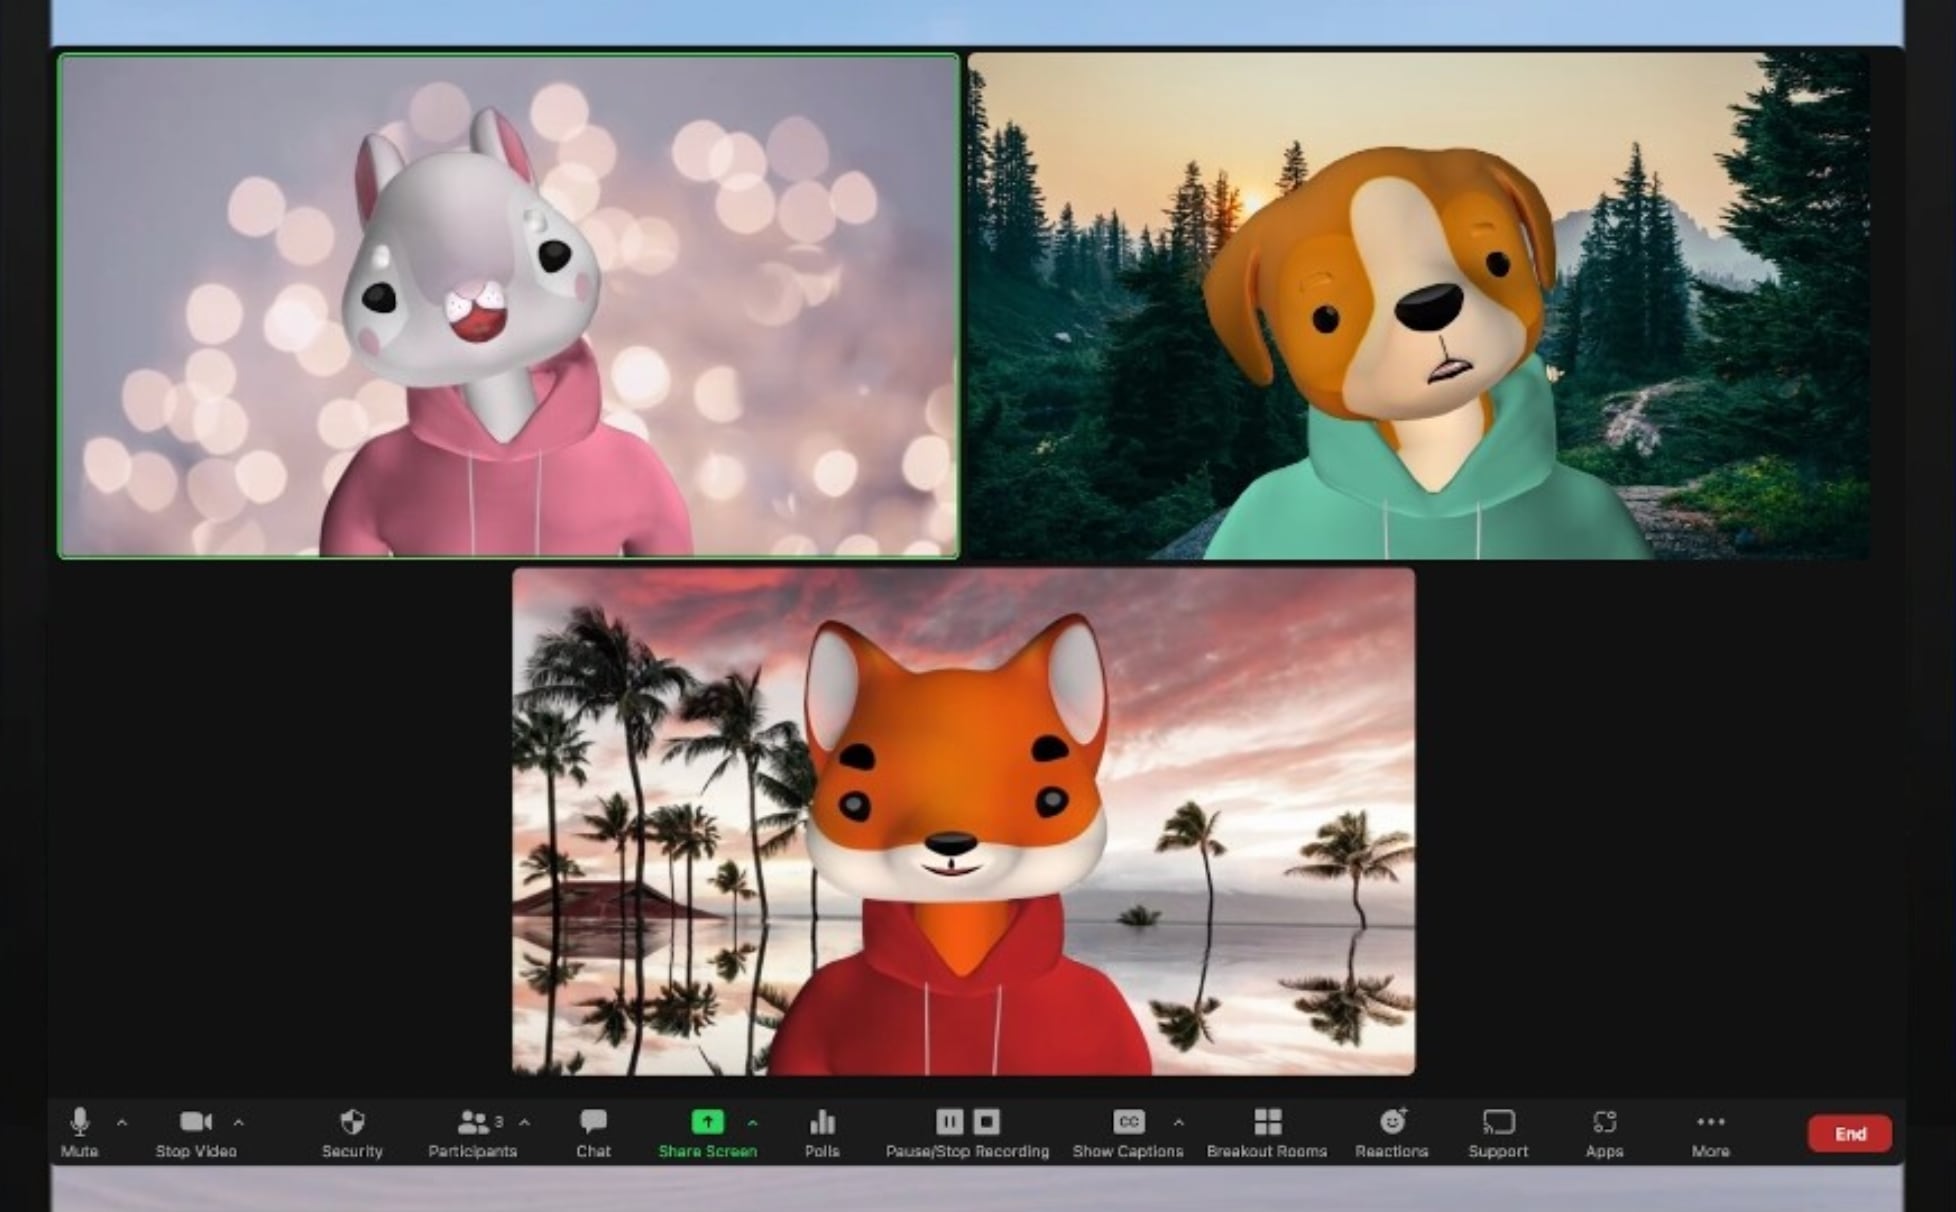Viewport: 1956px width, 1212px height.
Task: Expand Share Screen options arrow
Action: click(x=753, y=1123)
